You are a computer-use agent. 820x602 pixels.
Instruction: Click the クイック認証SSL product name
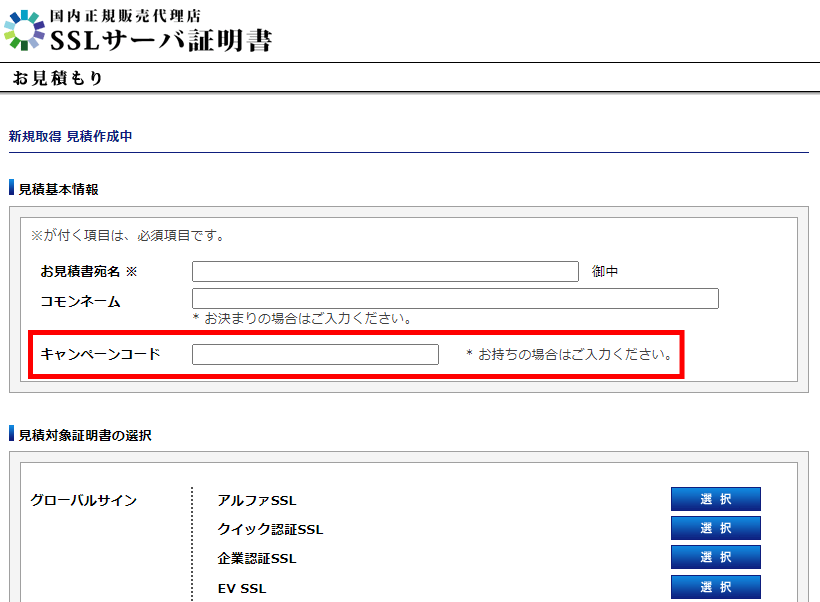coord(270,529)
